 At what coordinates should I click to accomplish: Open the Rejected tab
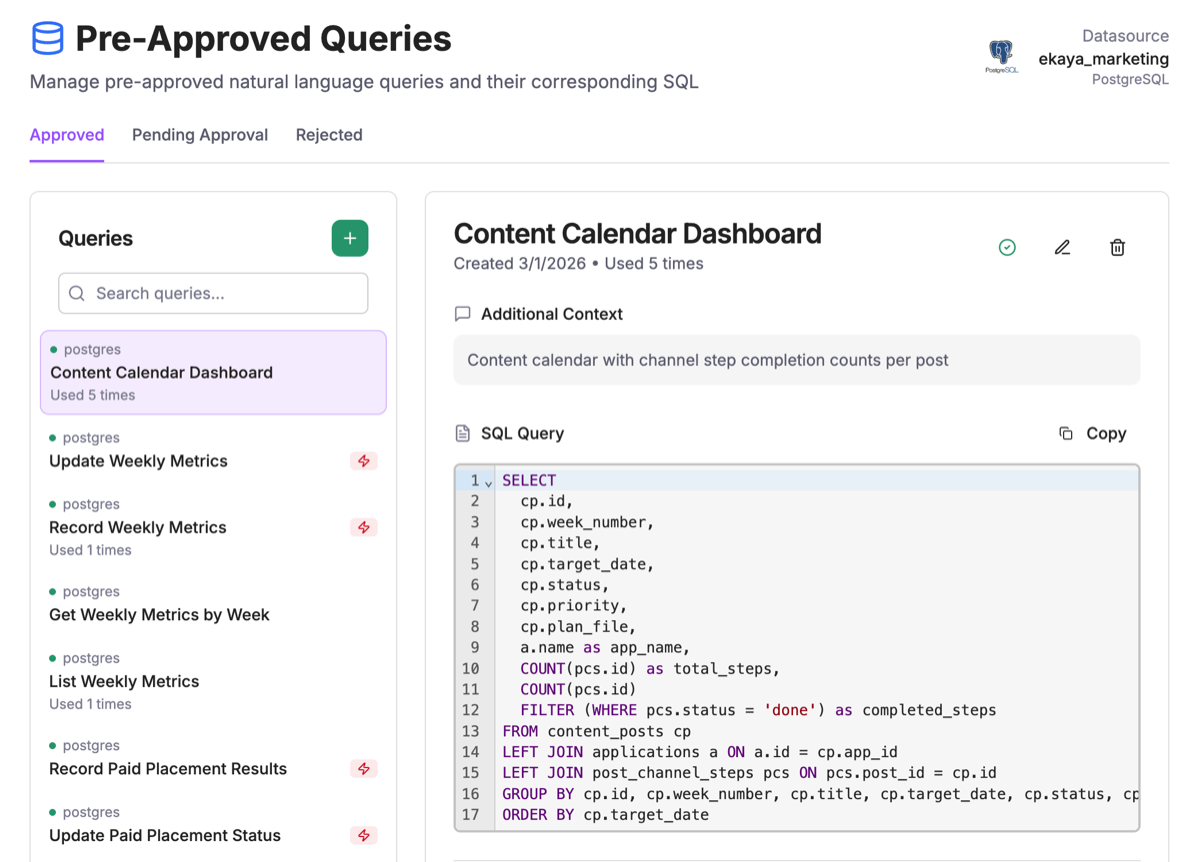click(329, 135)
